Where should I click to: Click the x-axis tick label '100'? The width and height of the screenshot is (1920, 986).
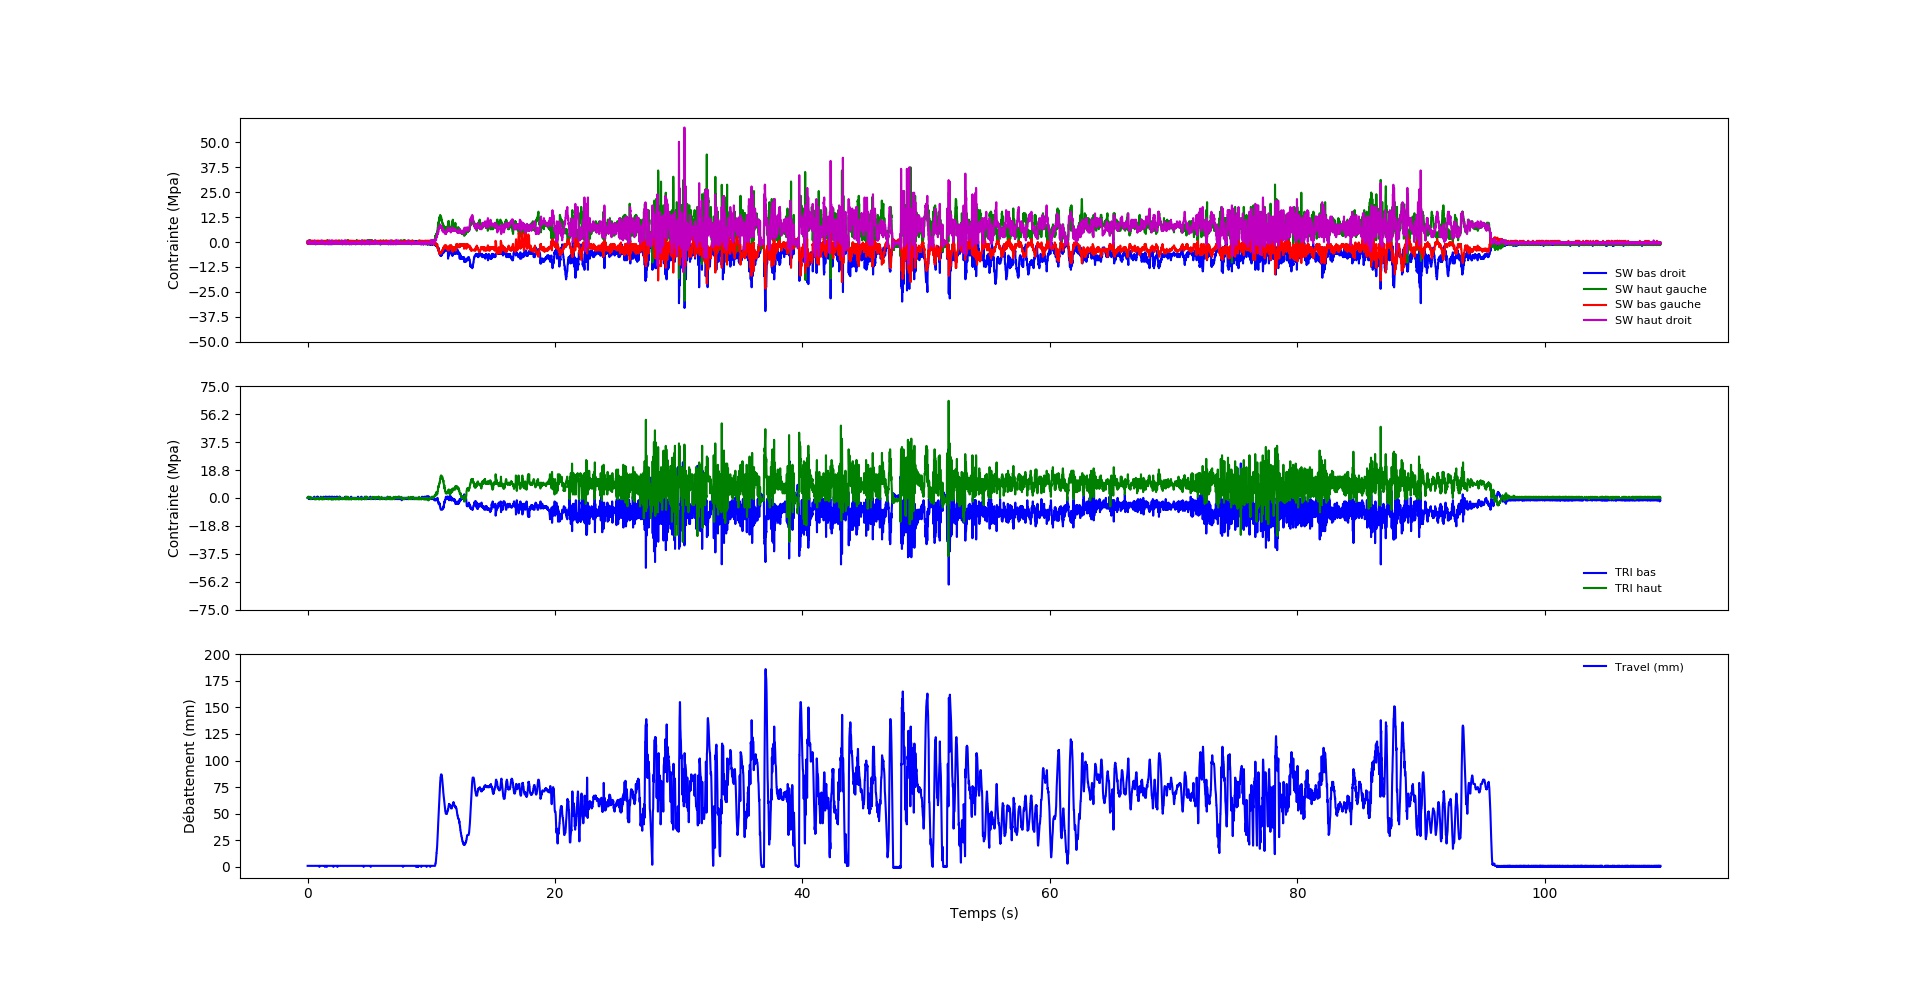pyautogui.click(x=1544, y=893)
